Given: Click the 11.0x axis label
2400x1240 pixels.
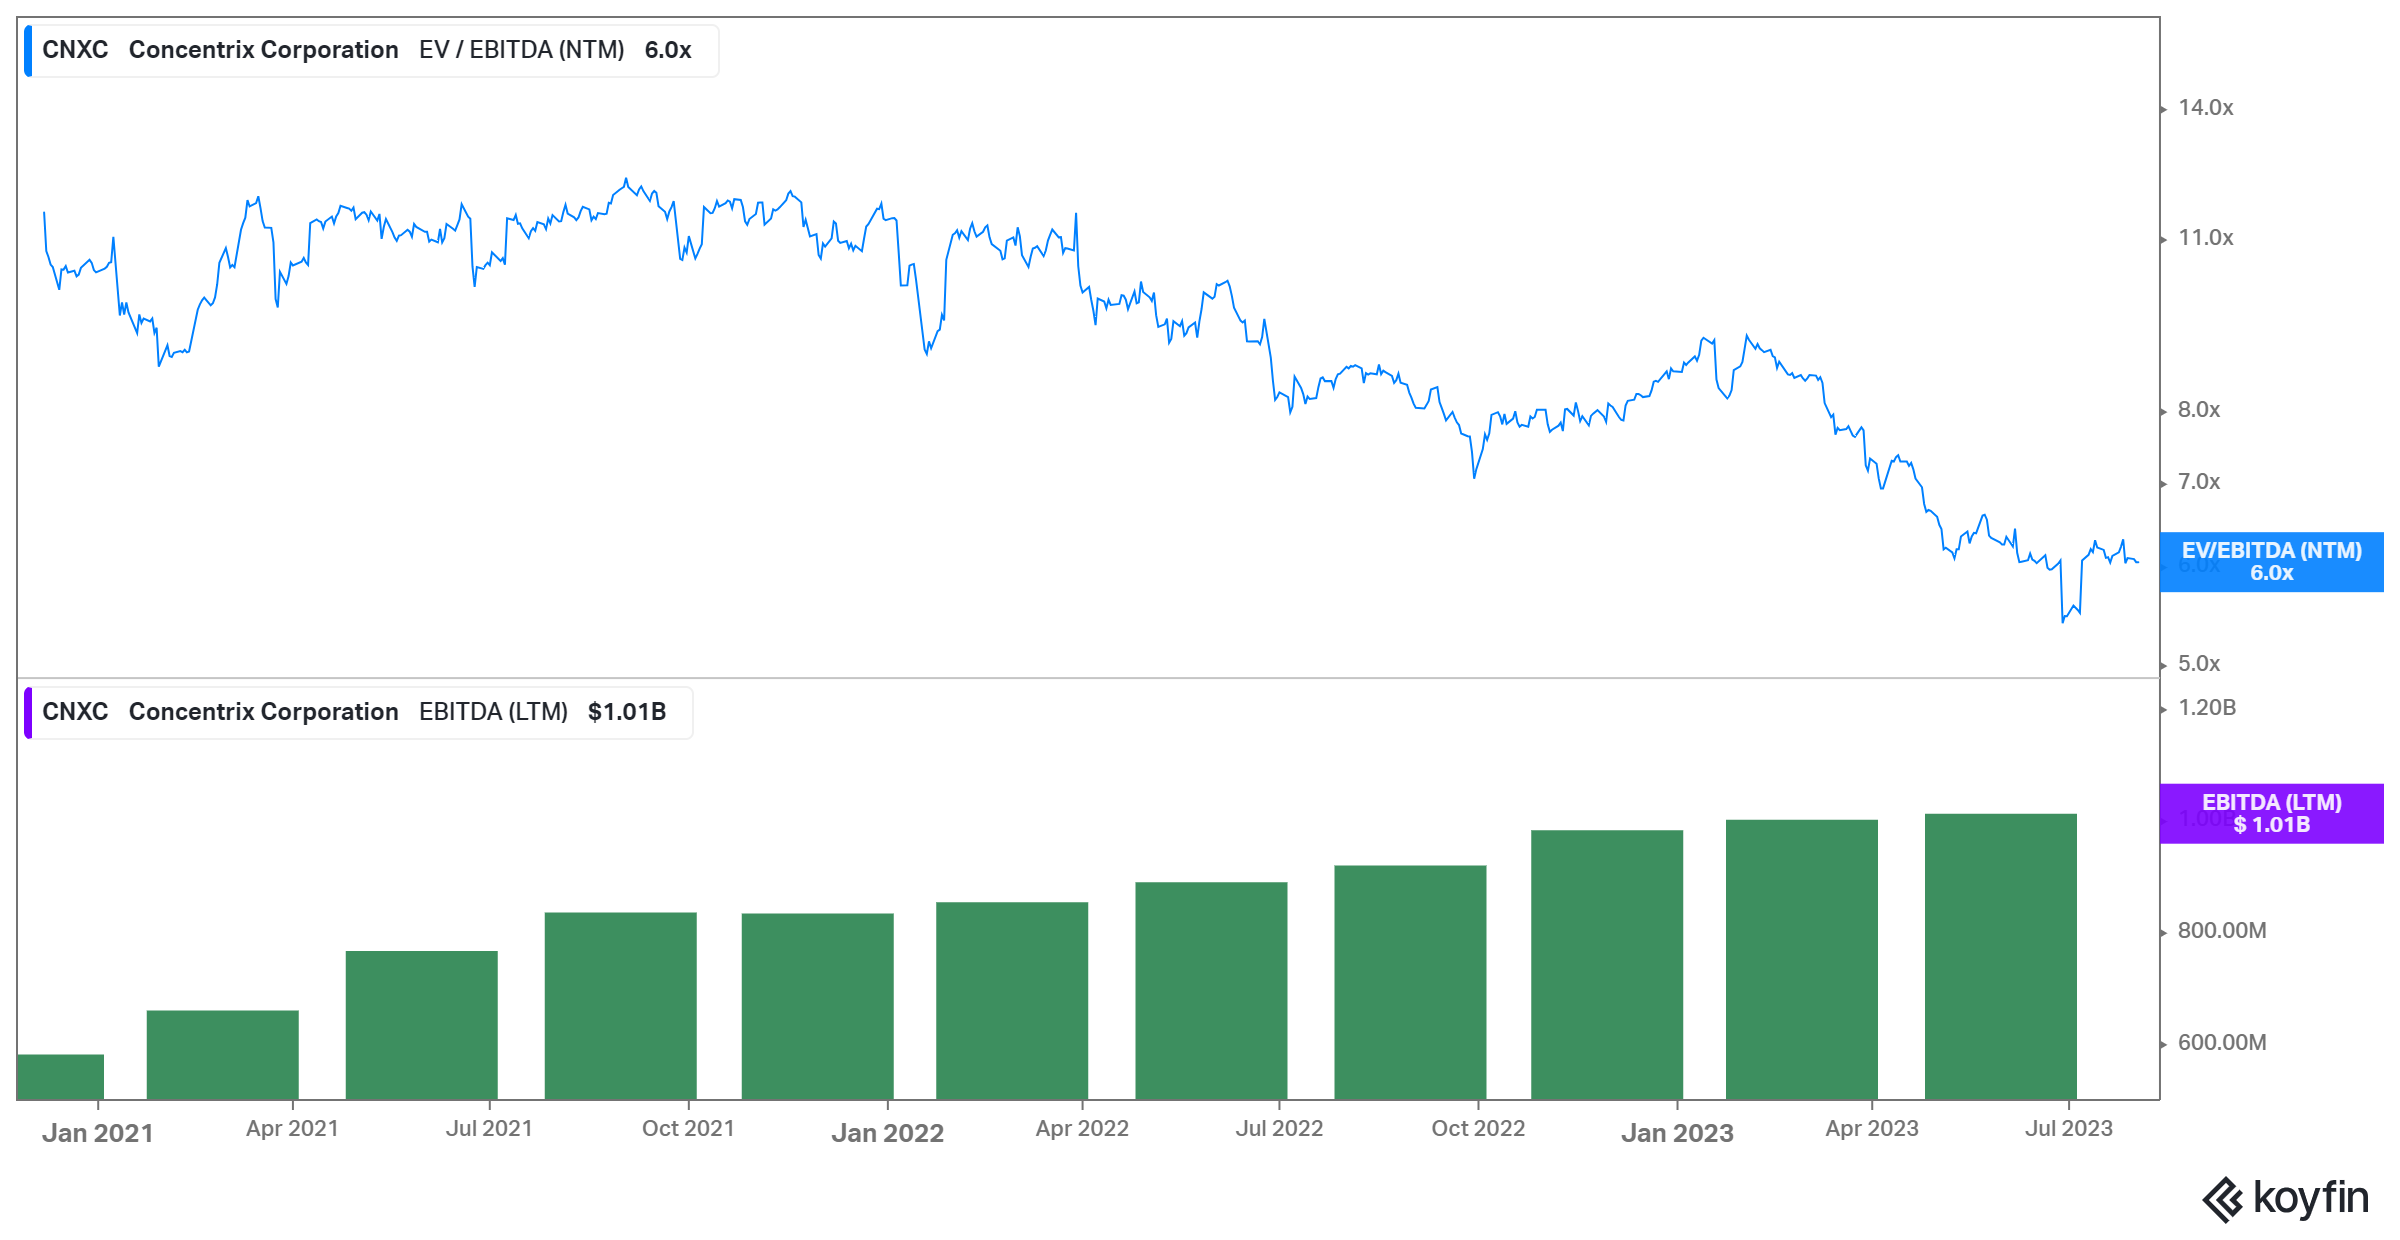Looking at the screenshot, I should pyautogui.click(x=2205, y=238).
